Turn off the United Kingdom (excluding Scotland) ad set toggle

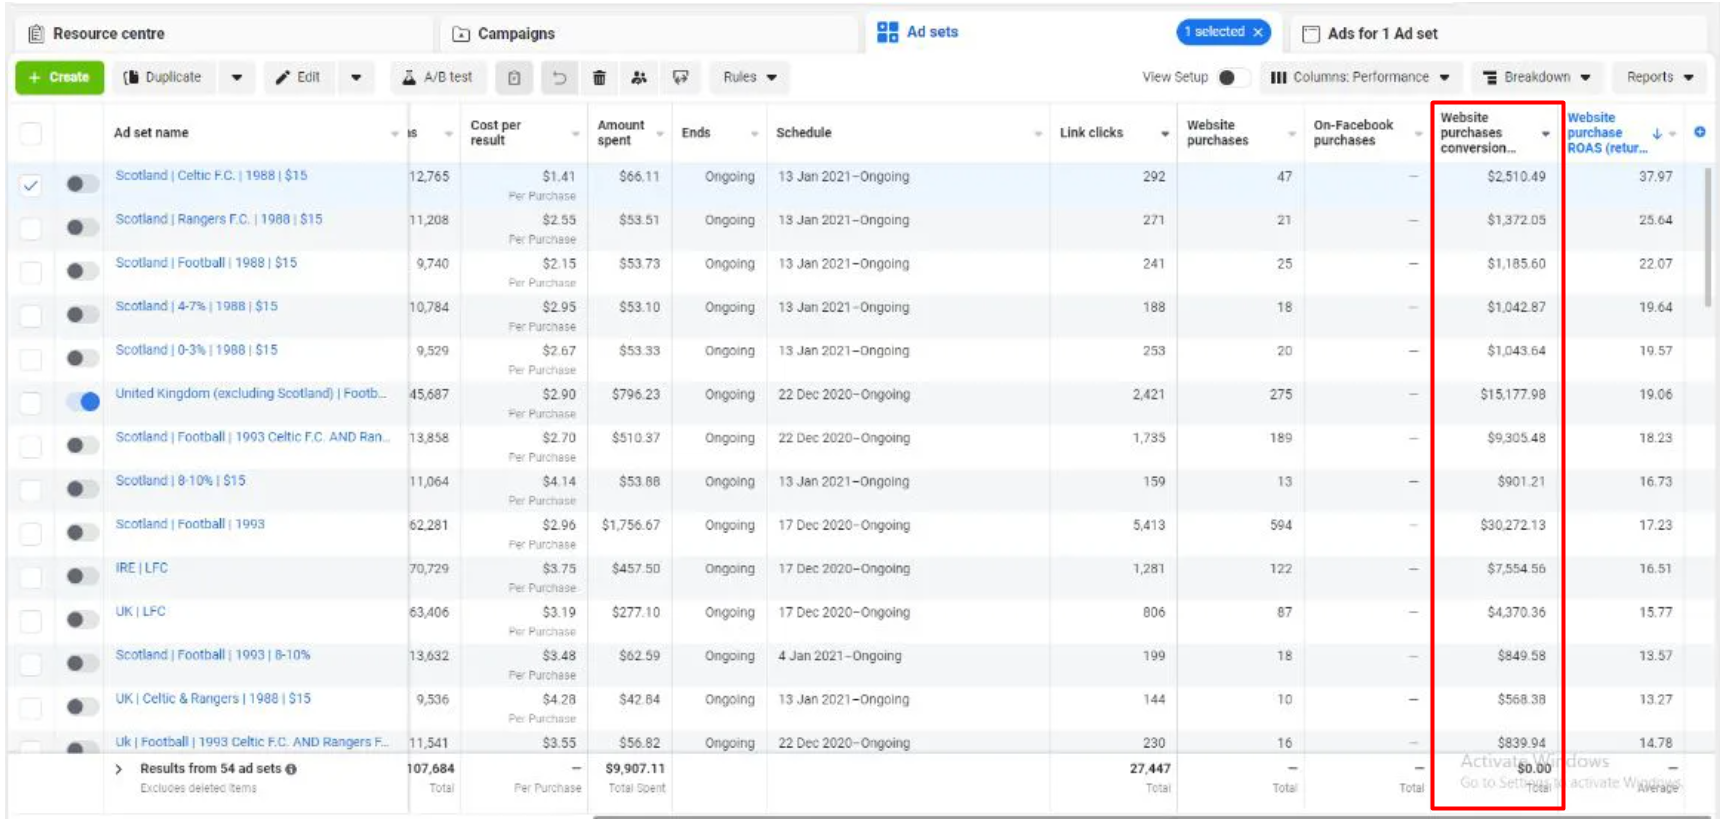[82, 401]
